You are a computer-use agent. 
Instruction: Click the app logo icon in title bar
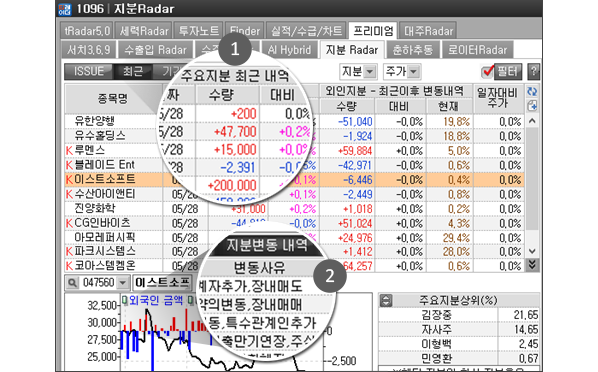tap(65, 9)
